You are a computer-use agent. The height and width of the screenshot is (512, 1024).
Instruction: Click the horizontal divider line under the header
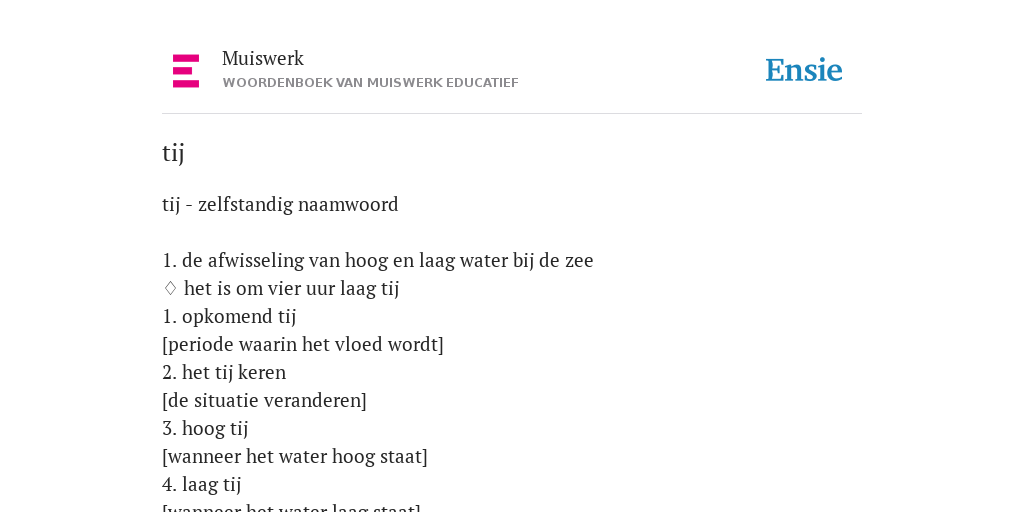click(x=512, y=114)
